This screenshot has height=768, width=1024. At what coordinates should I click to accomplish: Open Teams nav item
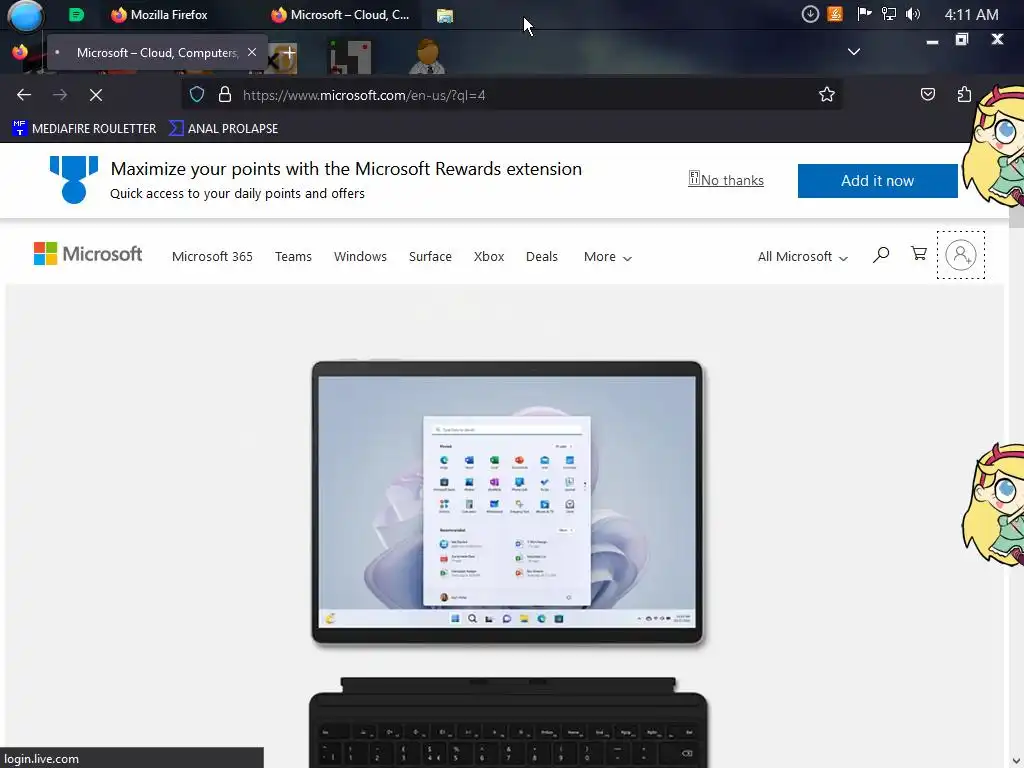coord(293,256)
